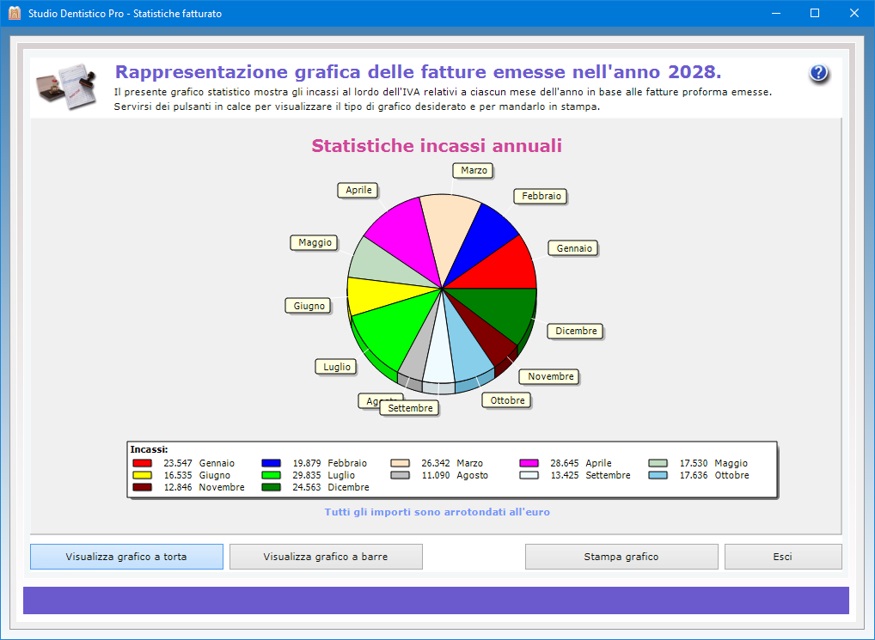The height and width of the screenshot is (640, 875).
Task: Click the bright green Luglio legend swatch
Action: click(271, 475)
